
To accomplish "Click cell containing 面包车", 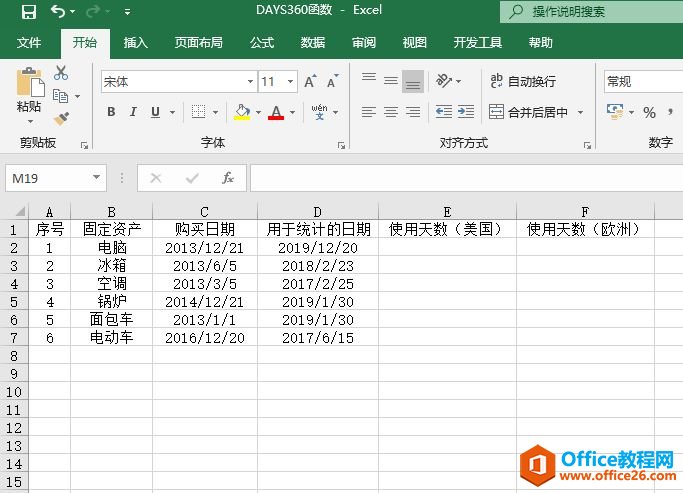I will click(112, 319).
